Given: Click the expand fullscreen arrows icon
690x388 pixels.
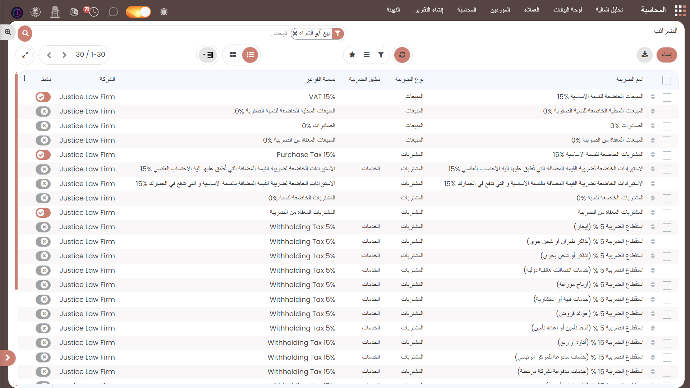Looking at the screenshot, I should [25, 55].
